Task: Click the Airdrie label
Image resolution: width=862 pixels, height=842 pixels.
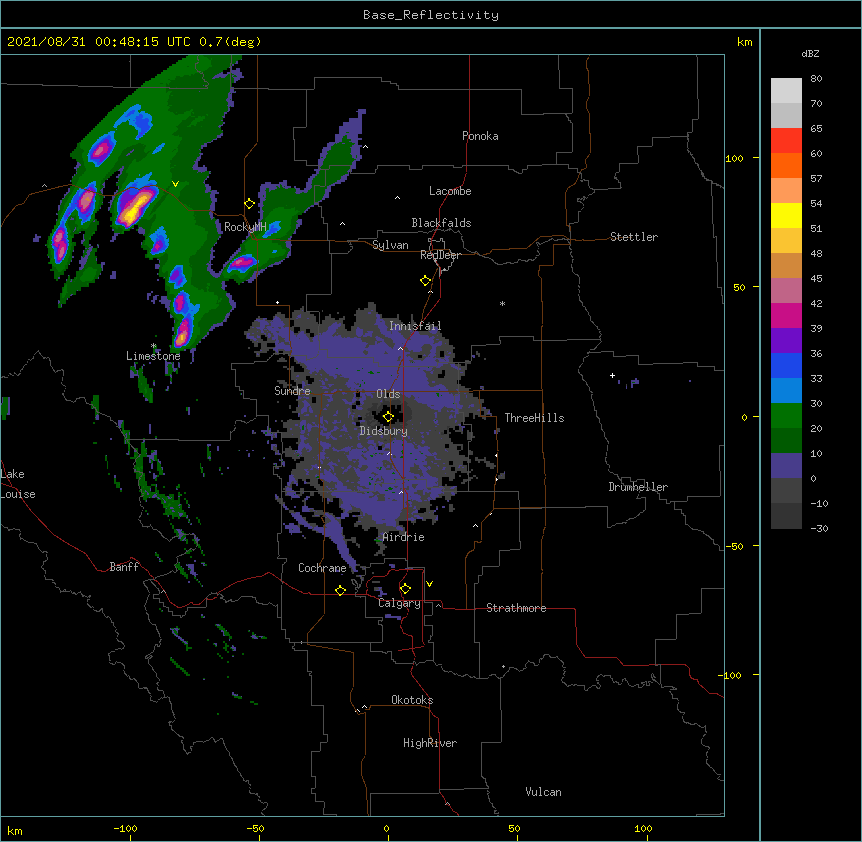Action: [403, 537]
